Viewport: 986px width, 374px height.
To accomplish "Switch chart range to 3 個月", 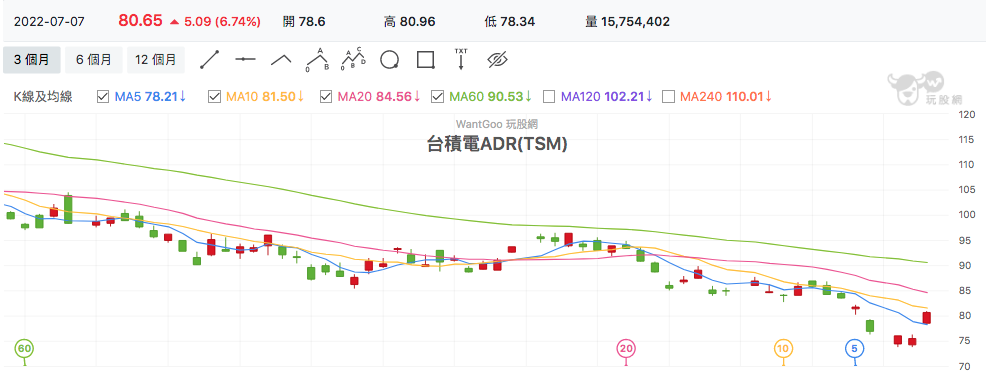I will click(x=31, y=60).
